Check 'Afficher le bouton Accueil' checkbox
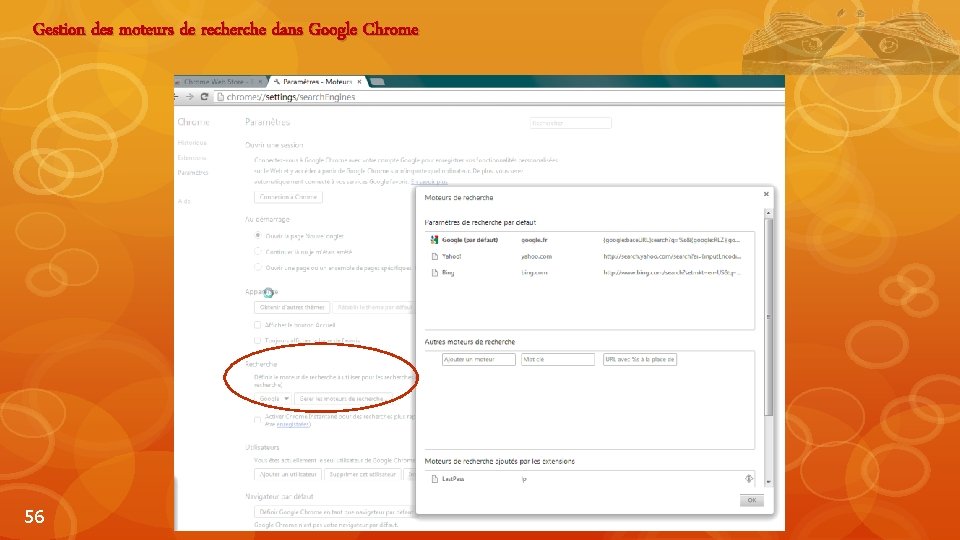This screenshot has height=540, width=960. [257, 325]
